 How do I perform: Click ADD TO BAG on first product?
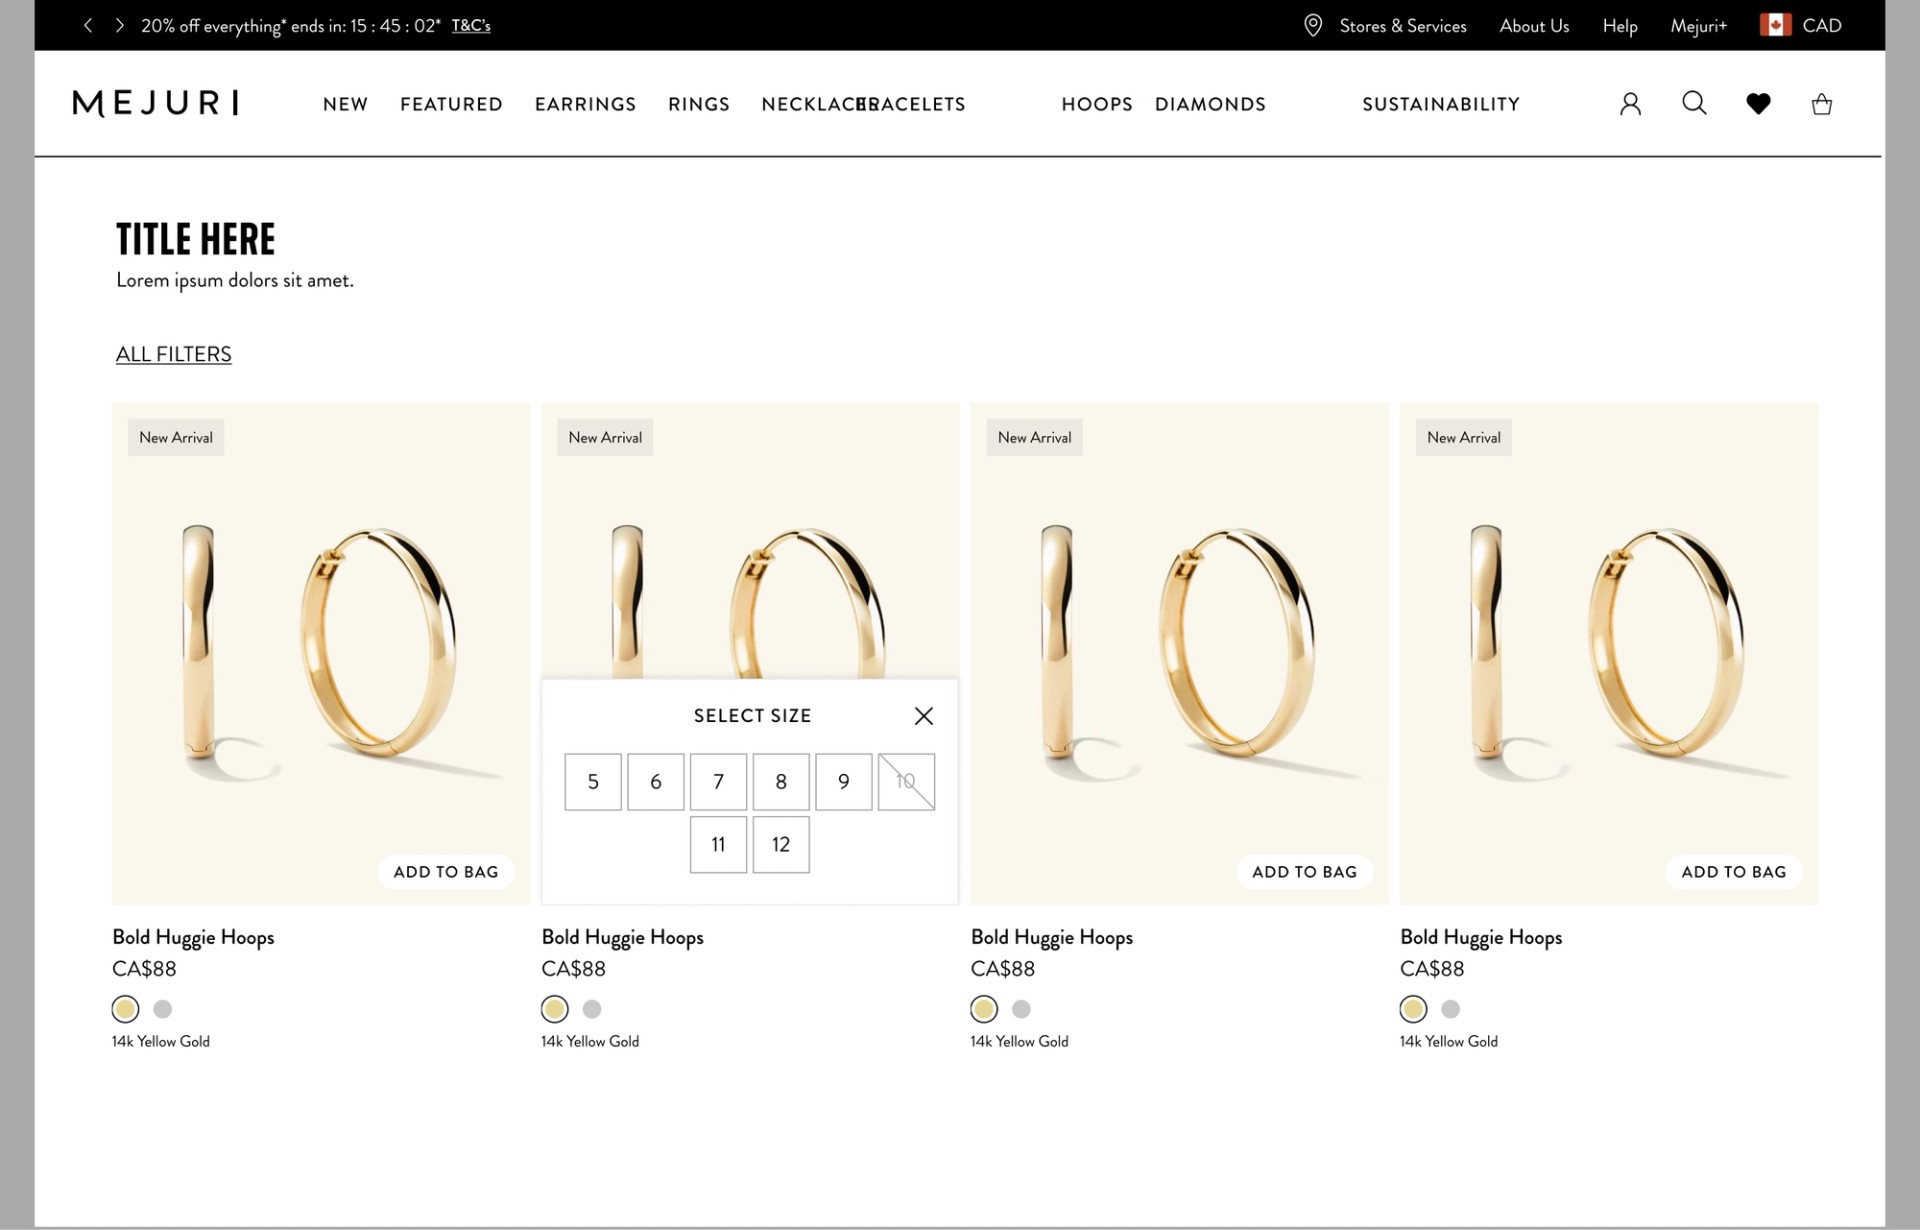point(445,872)
